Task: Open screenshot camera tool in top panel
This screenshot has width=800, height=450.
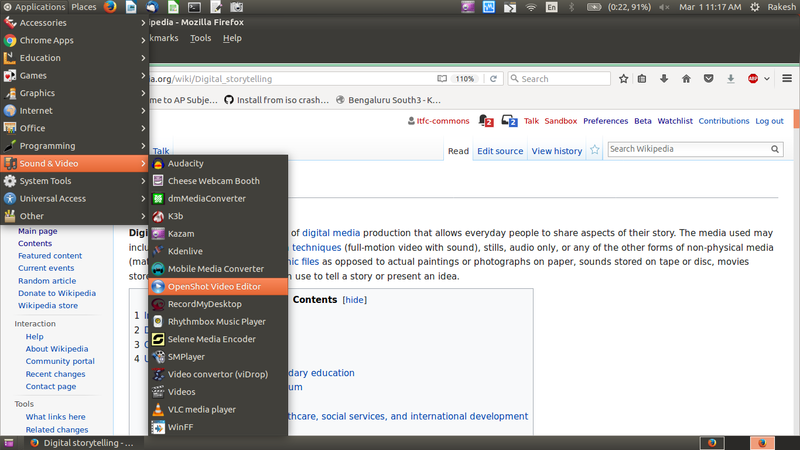Action: coord(236,7)
